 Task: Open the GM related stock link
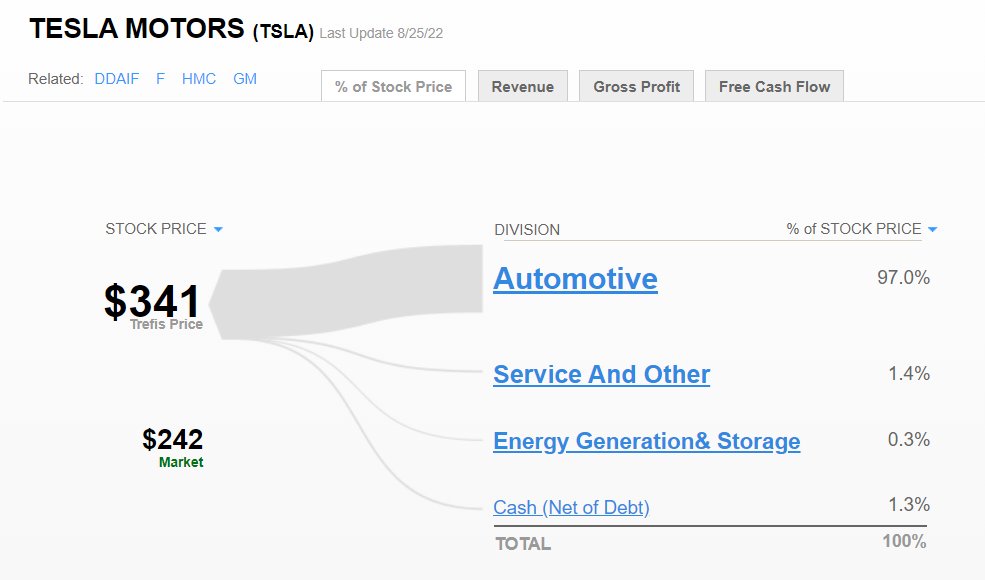245,79
